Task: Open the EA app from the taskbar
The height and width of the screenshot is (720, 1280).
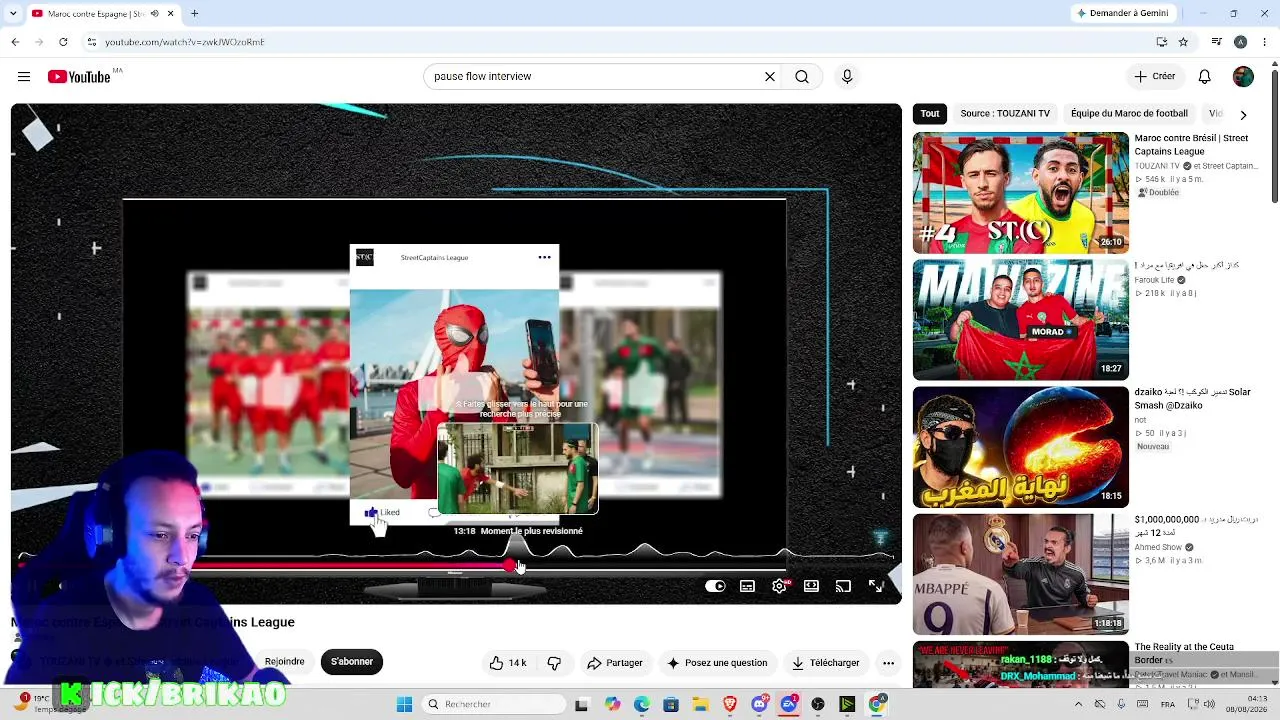Action: tap(789, 704)
